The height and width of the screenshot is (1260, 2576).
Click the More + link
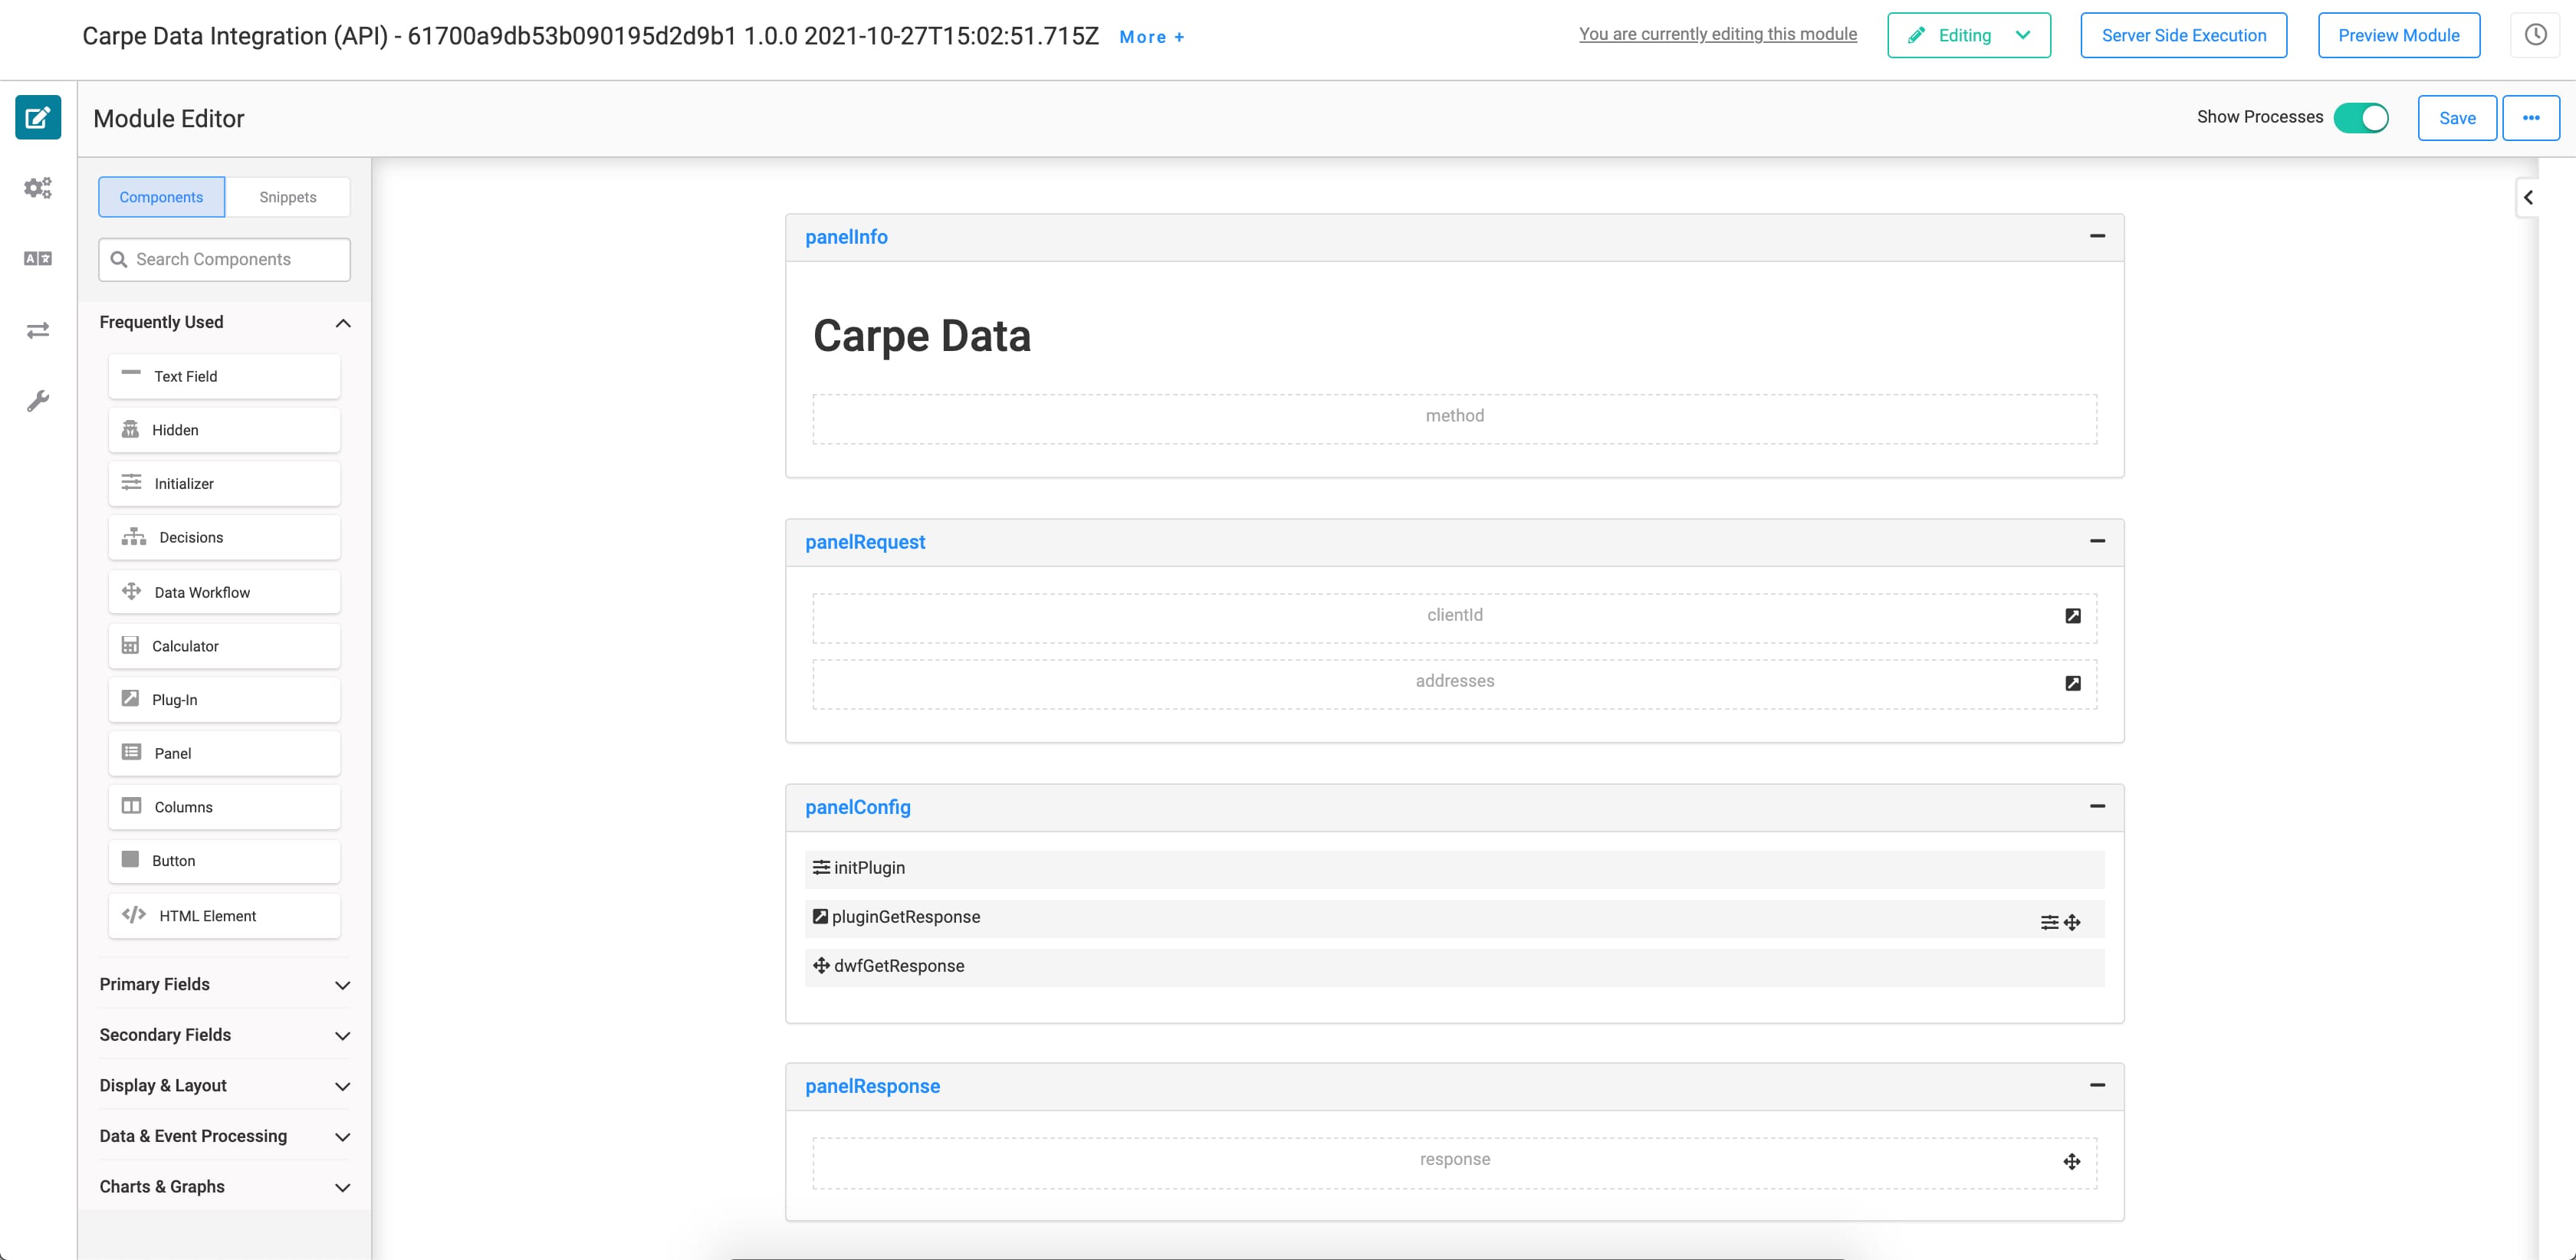[x=1152, y=37]
